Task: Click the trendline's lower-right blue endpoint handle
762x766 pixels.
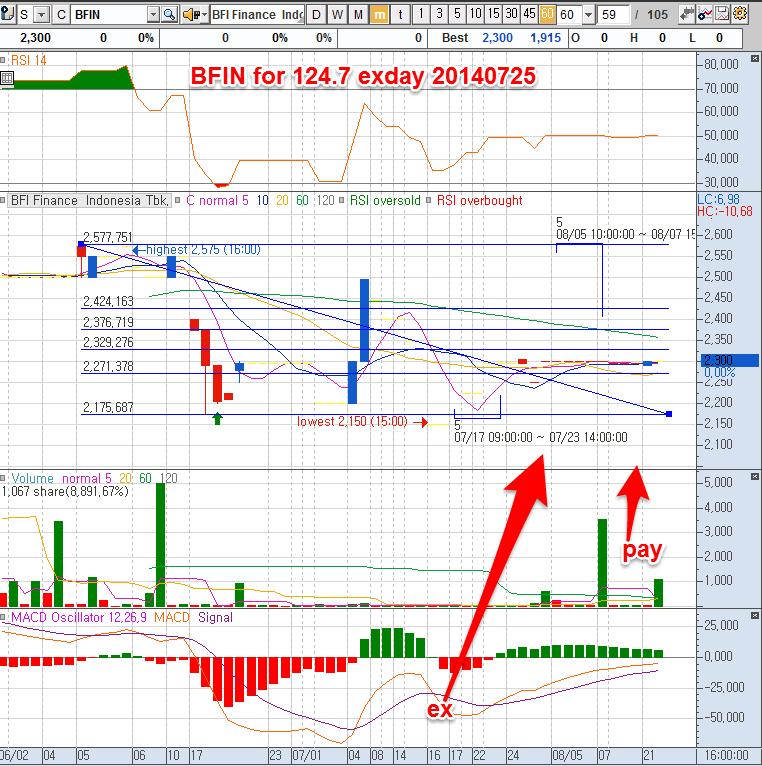Action: click(x=669, y=414)
